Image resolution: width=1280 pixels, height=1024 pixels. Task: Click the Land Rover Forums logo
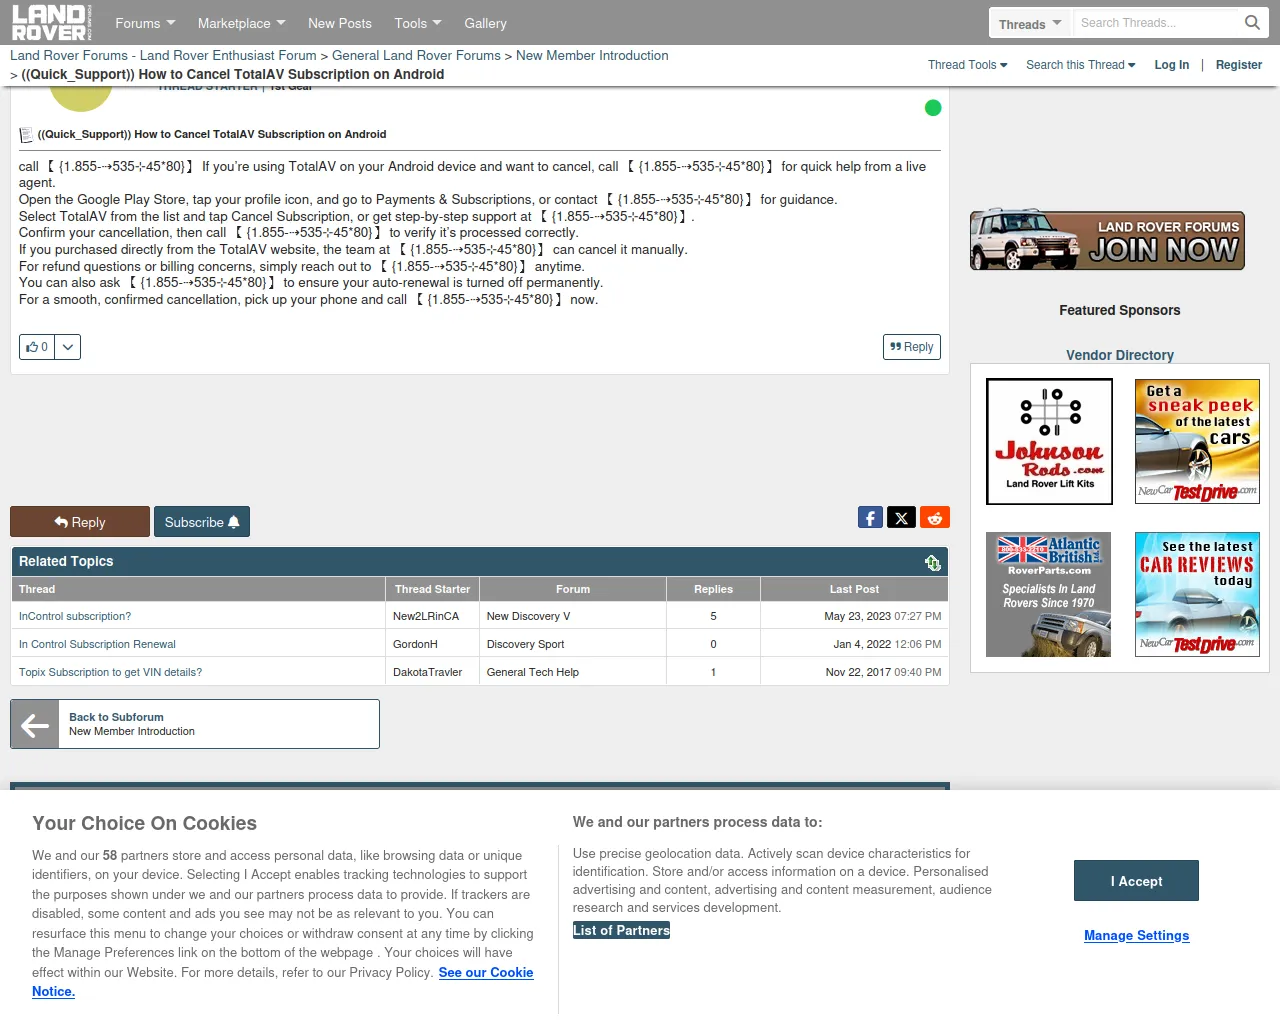(x=51, y=22)
